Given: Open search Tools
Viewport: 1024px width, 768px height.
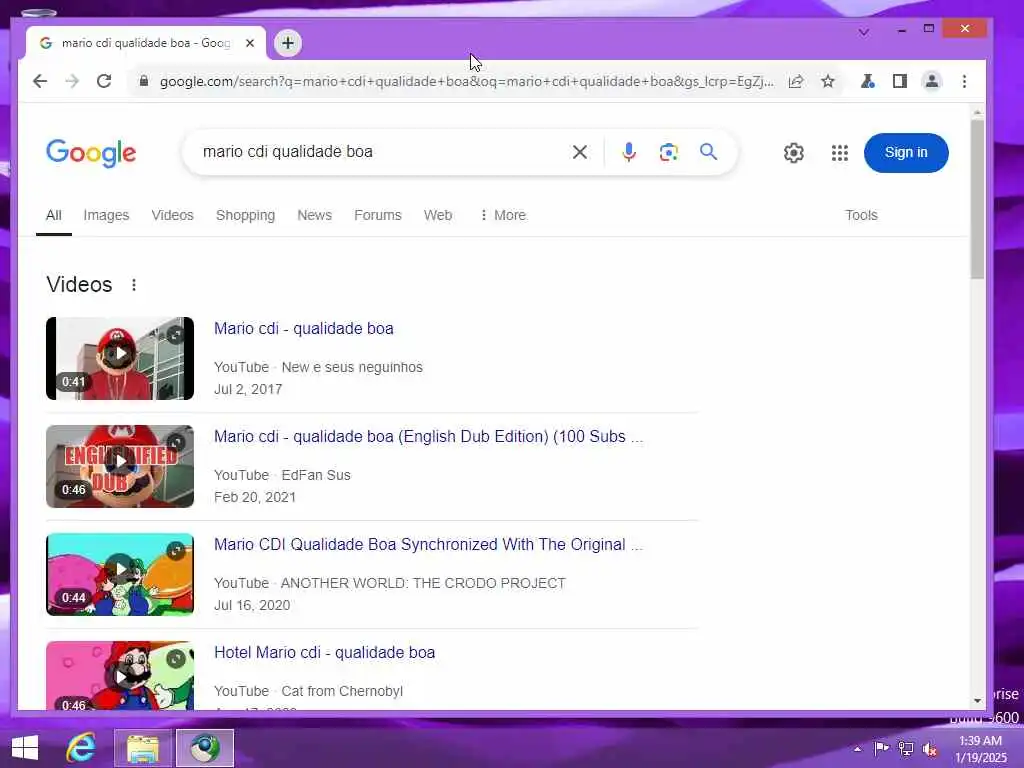Looking at the screenshot, I should pyautogui.click(x=861, y=216).
